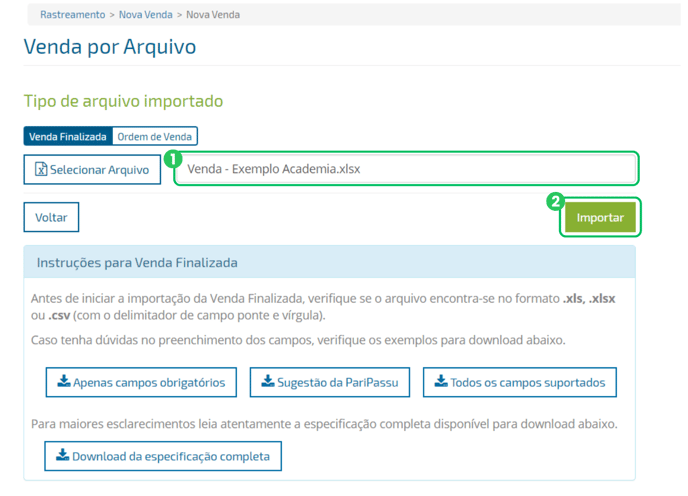Download the Apenas campos obrigatórios example
Viewport: 688px width, 496px height.
(x=141, y=382)
